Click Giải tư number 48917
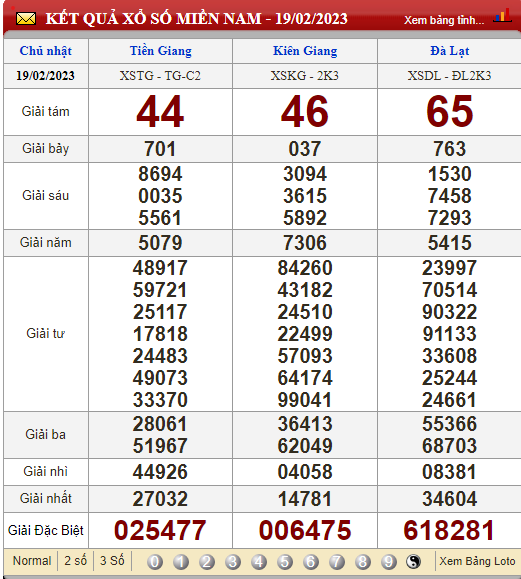521x579 pixels. 160,268
